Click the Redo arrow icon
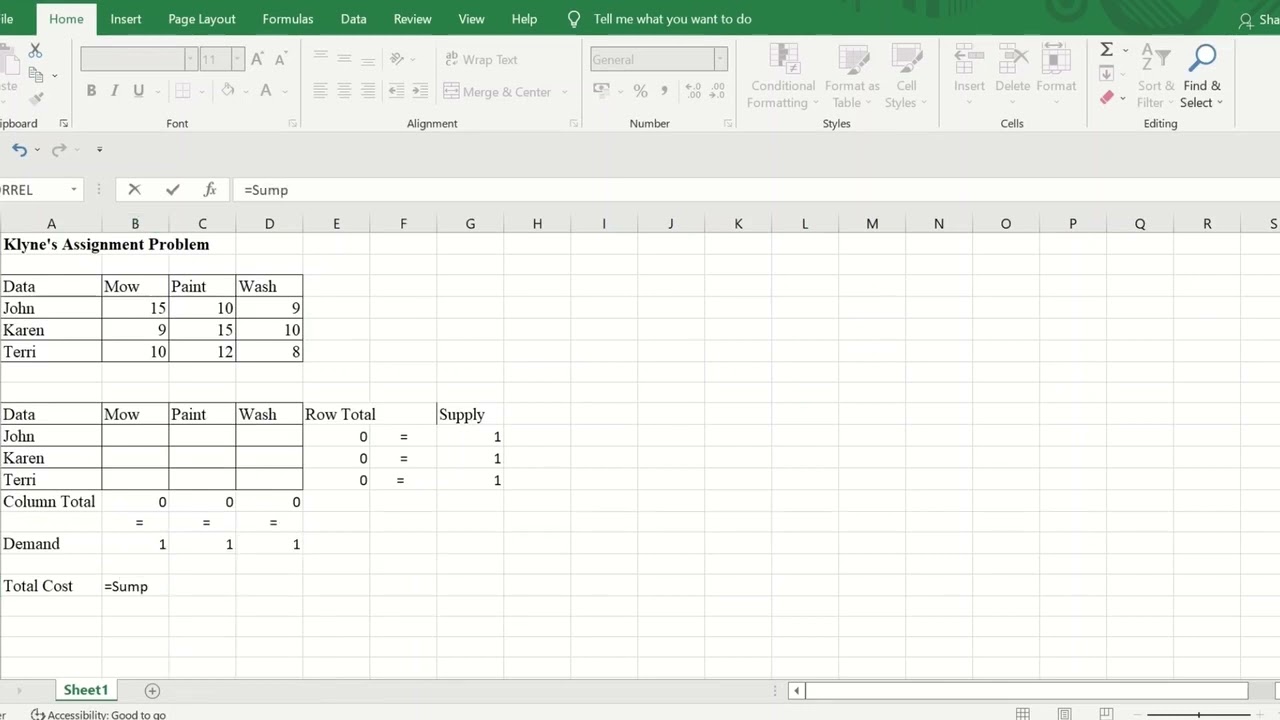This screenshot has height=720, width=1280. [x=58, y=150]
